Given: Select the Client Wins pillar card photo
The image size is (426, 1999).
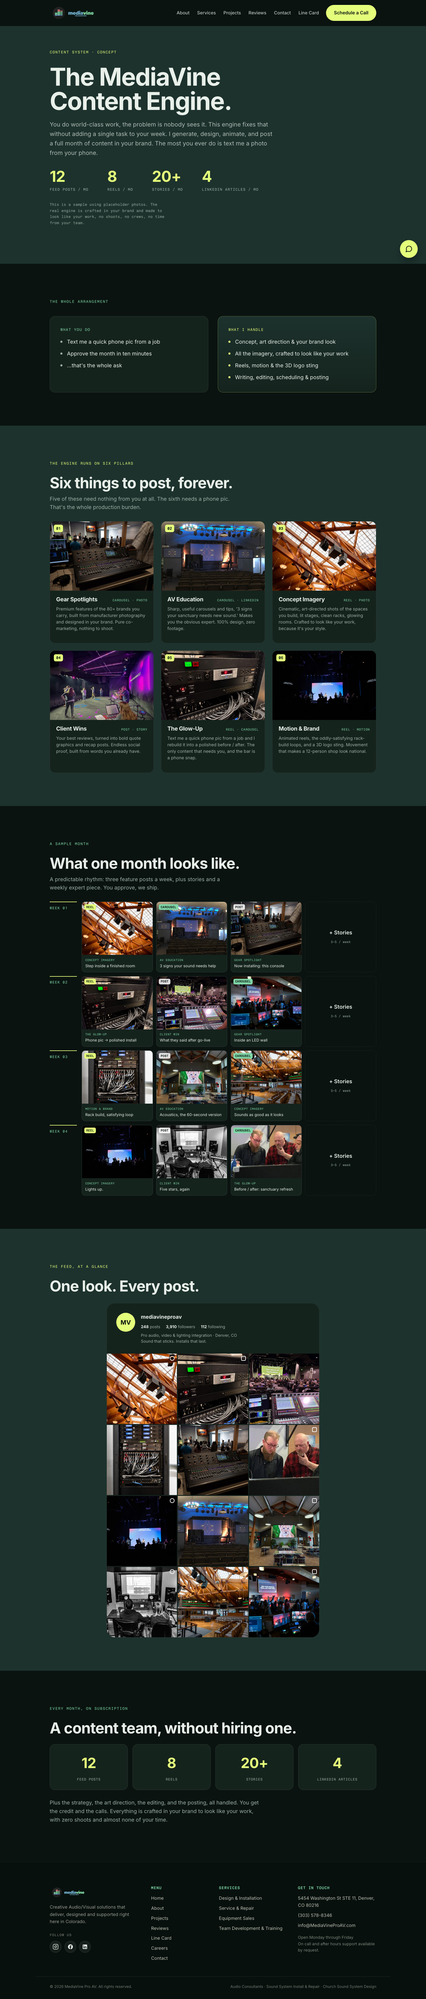Looking at the screenshot, I should coord(102,685).
